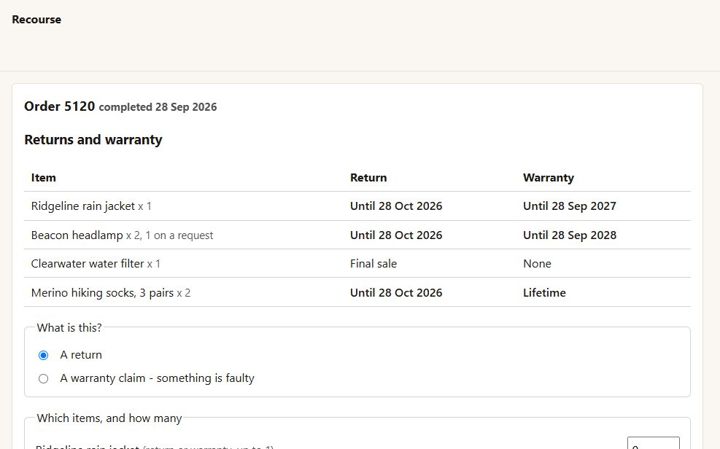
Task: Select the "A return" radio option
Action: [x=43, y=355]
